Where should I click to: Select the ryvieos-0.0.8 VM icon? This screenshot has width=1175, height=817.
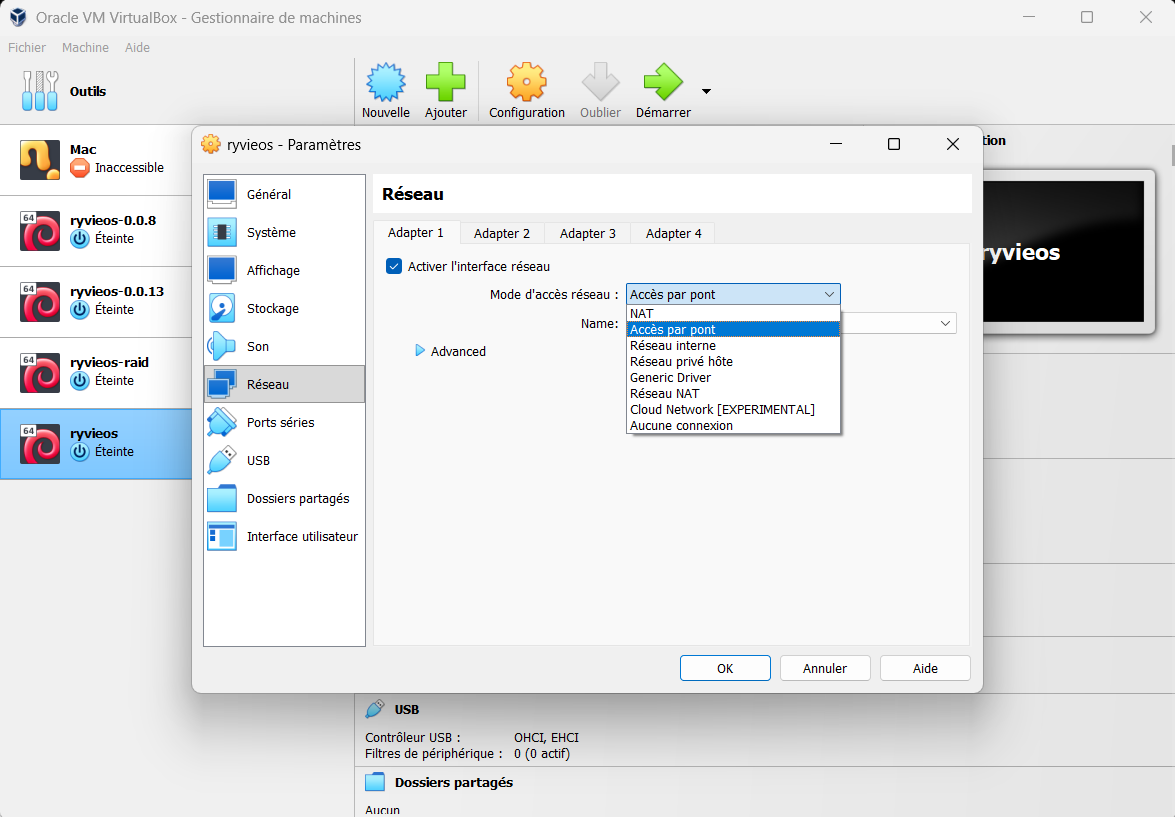[x=40, y=230]
